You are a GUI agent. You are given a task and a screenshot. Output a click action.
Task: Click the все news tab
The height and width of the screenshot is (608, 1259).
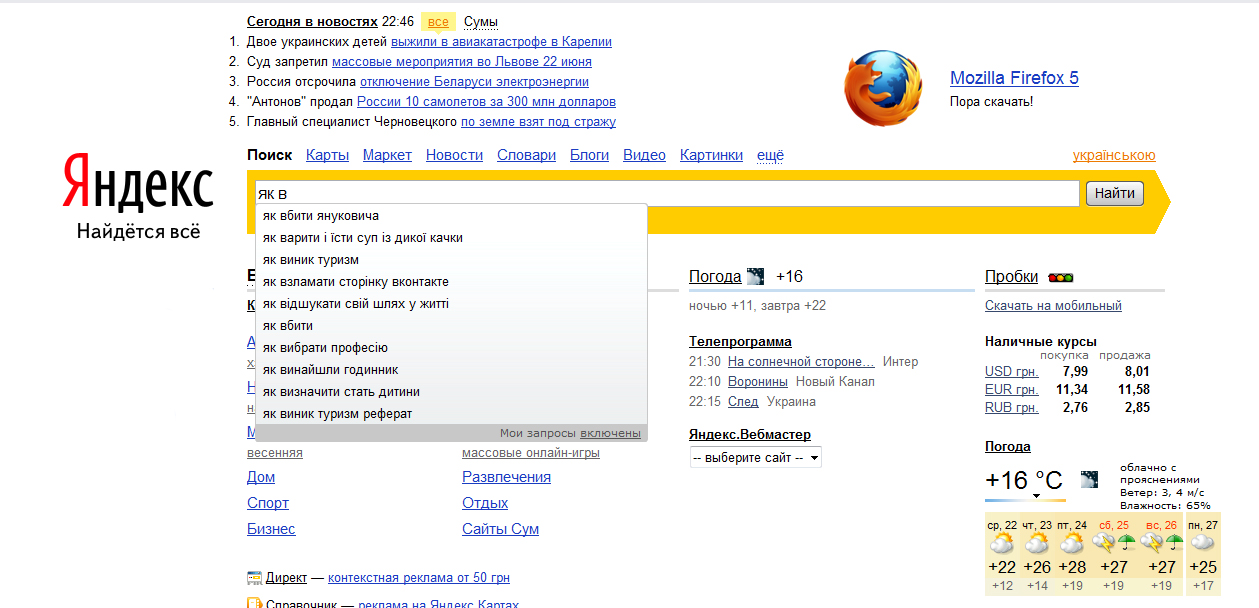438,22
